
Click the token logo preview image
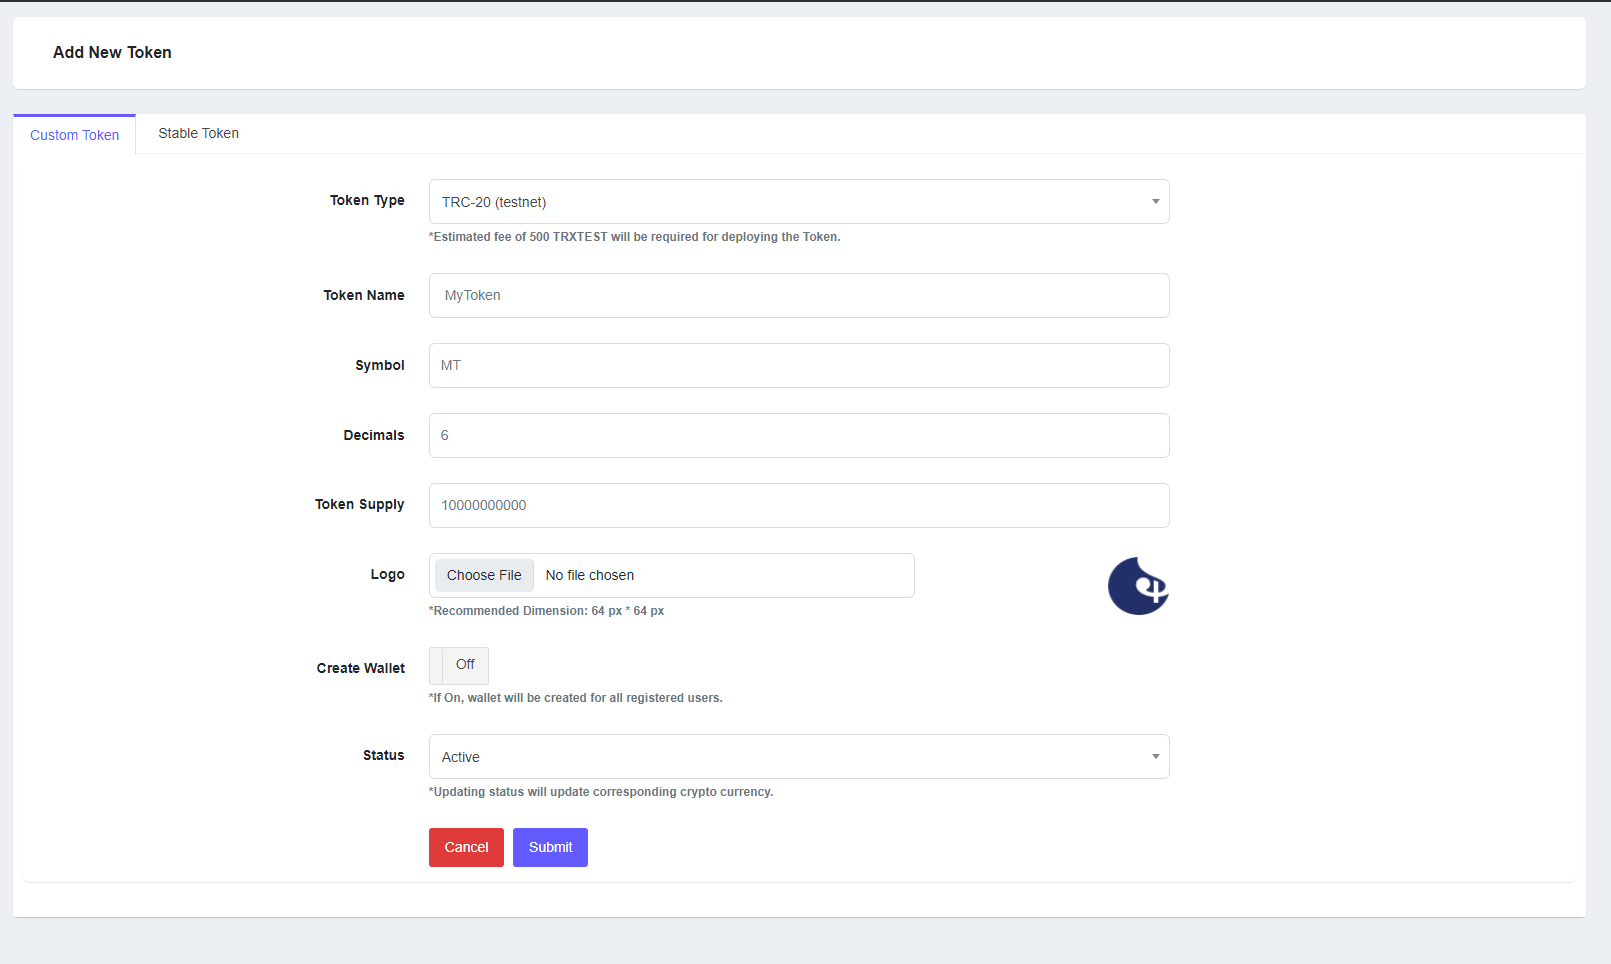1138,586
